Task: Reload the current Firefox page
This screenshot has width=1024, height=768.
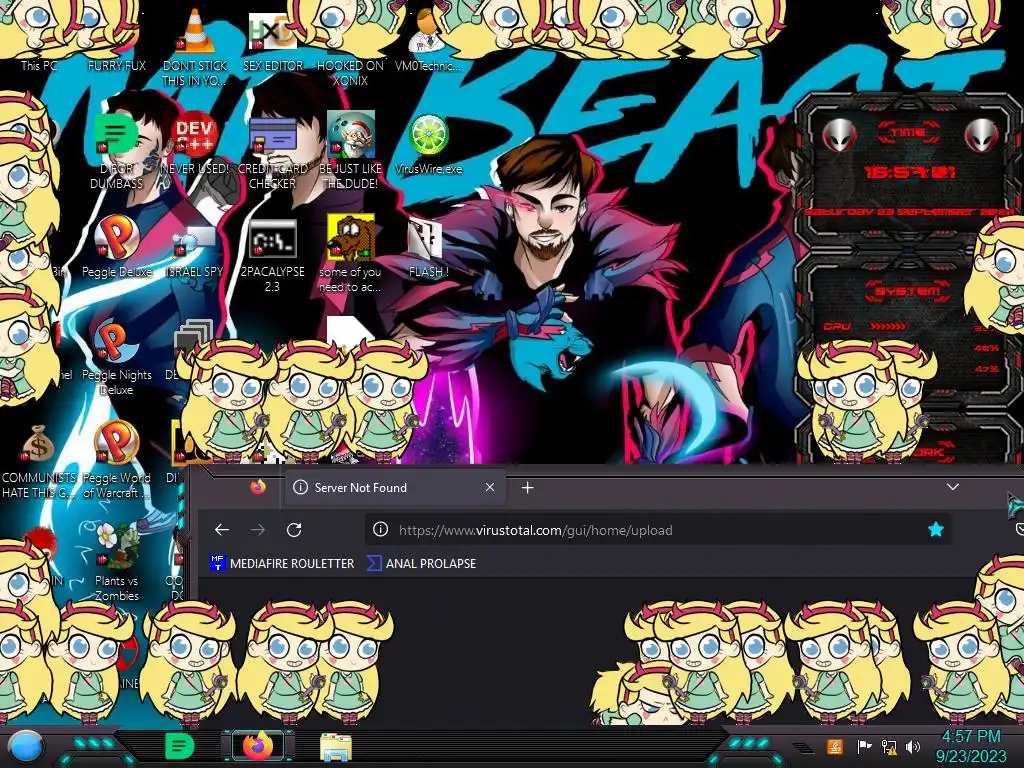Action: coord(294,530)
